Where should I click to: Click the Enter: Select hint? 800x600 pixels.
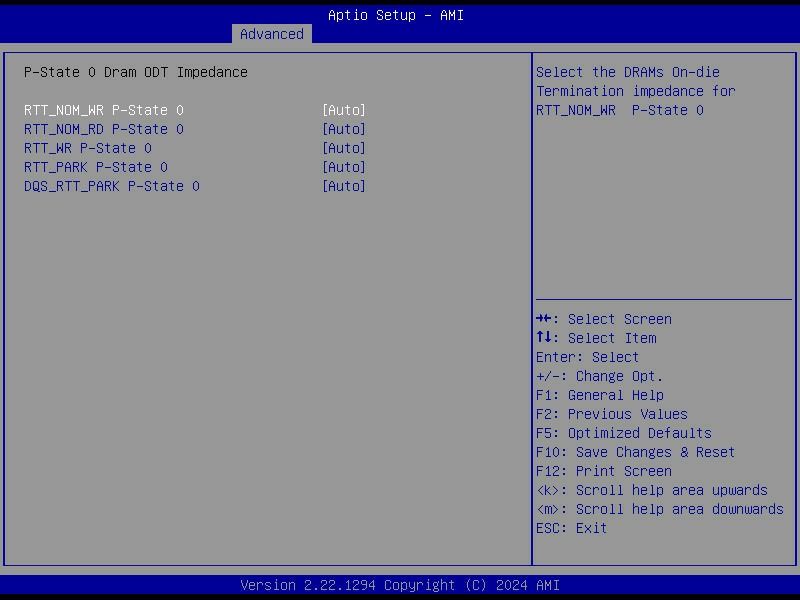pos(588,357)
